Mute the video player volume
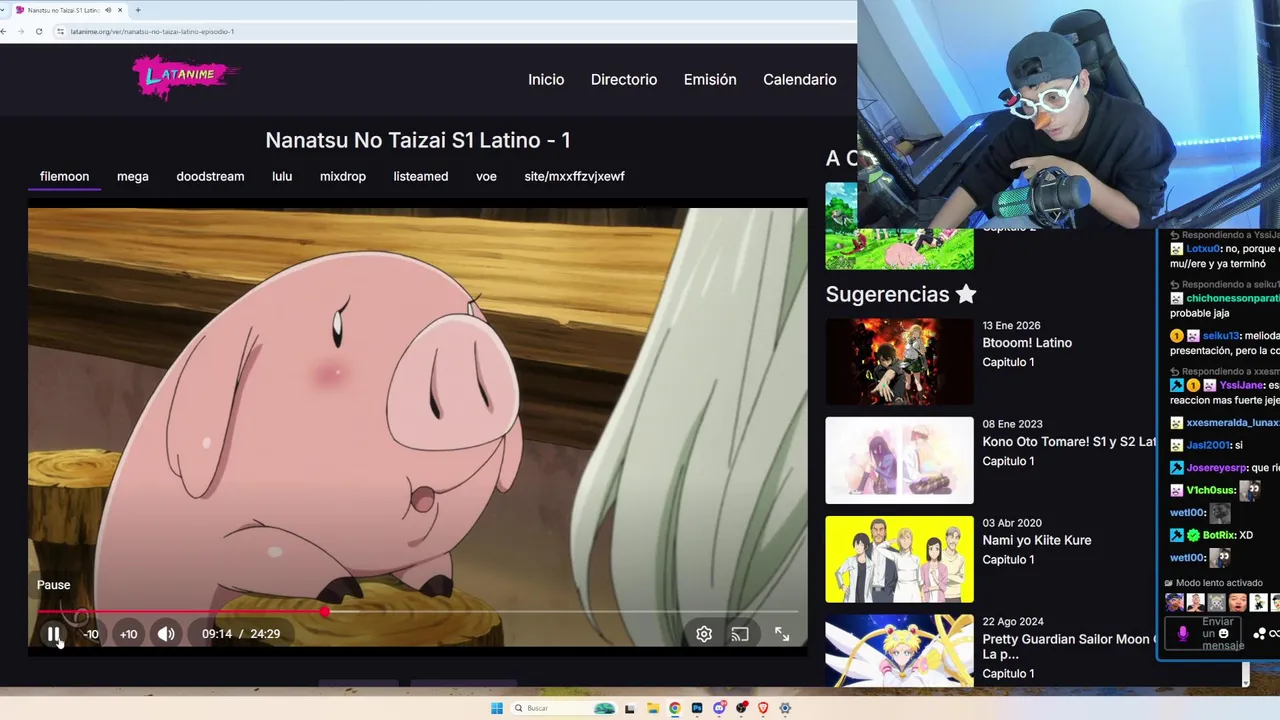This screenshot has width=1280, height=720. 166,634
